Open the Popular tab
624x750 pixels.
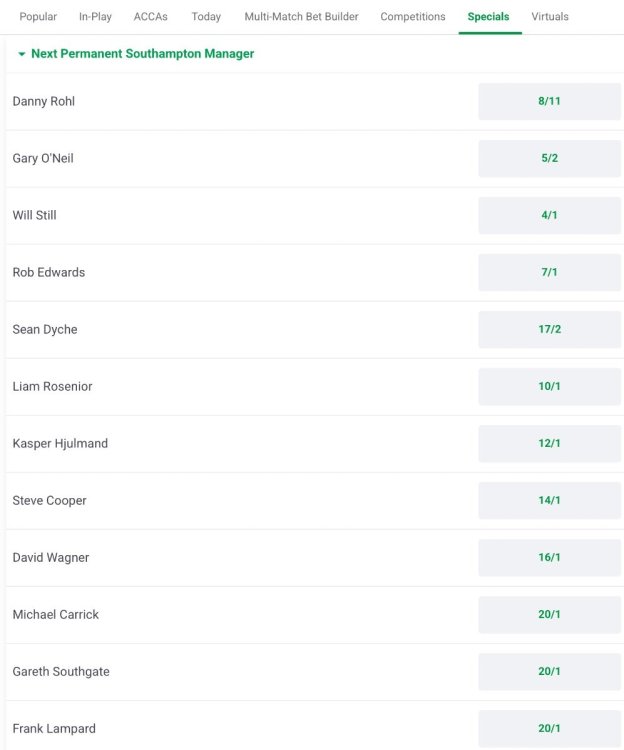coord(38,17)
